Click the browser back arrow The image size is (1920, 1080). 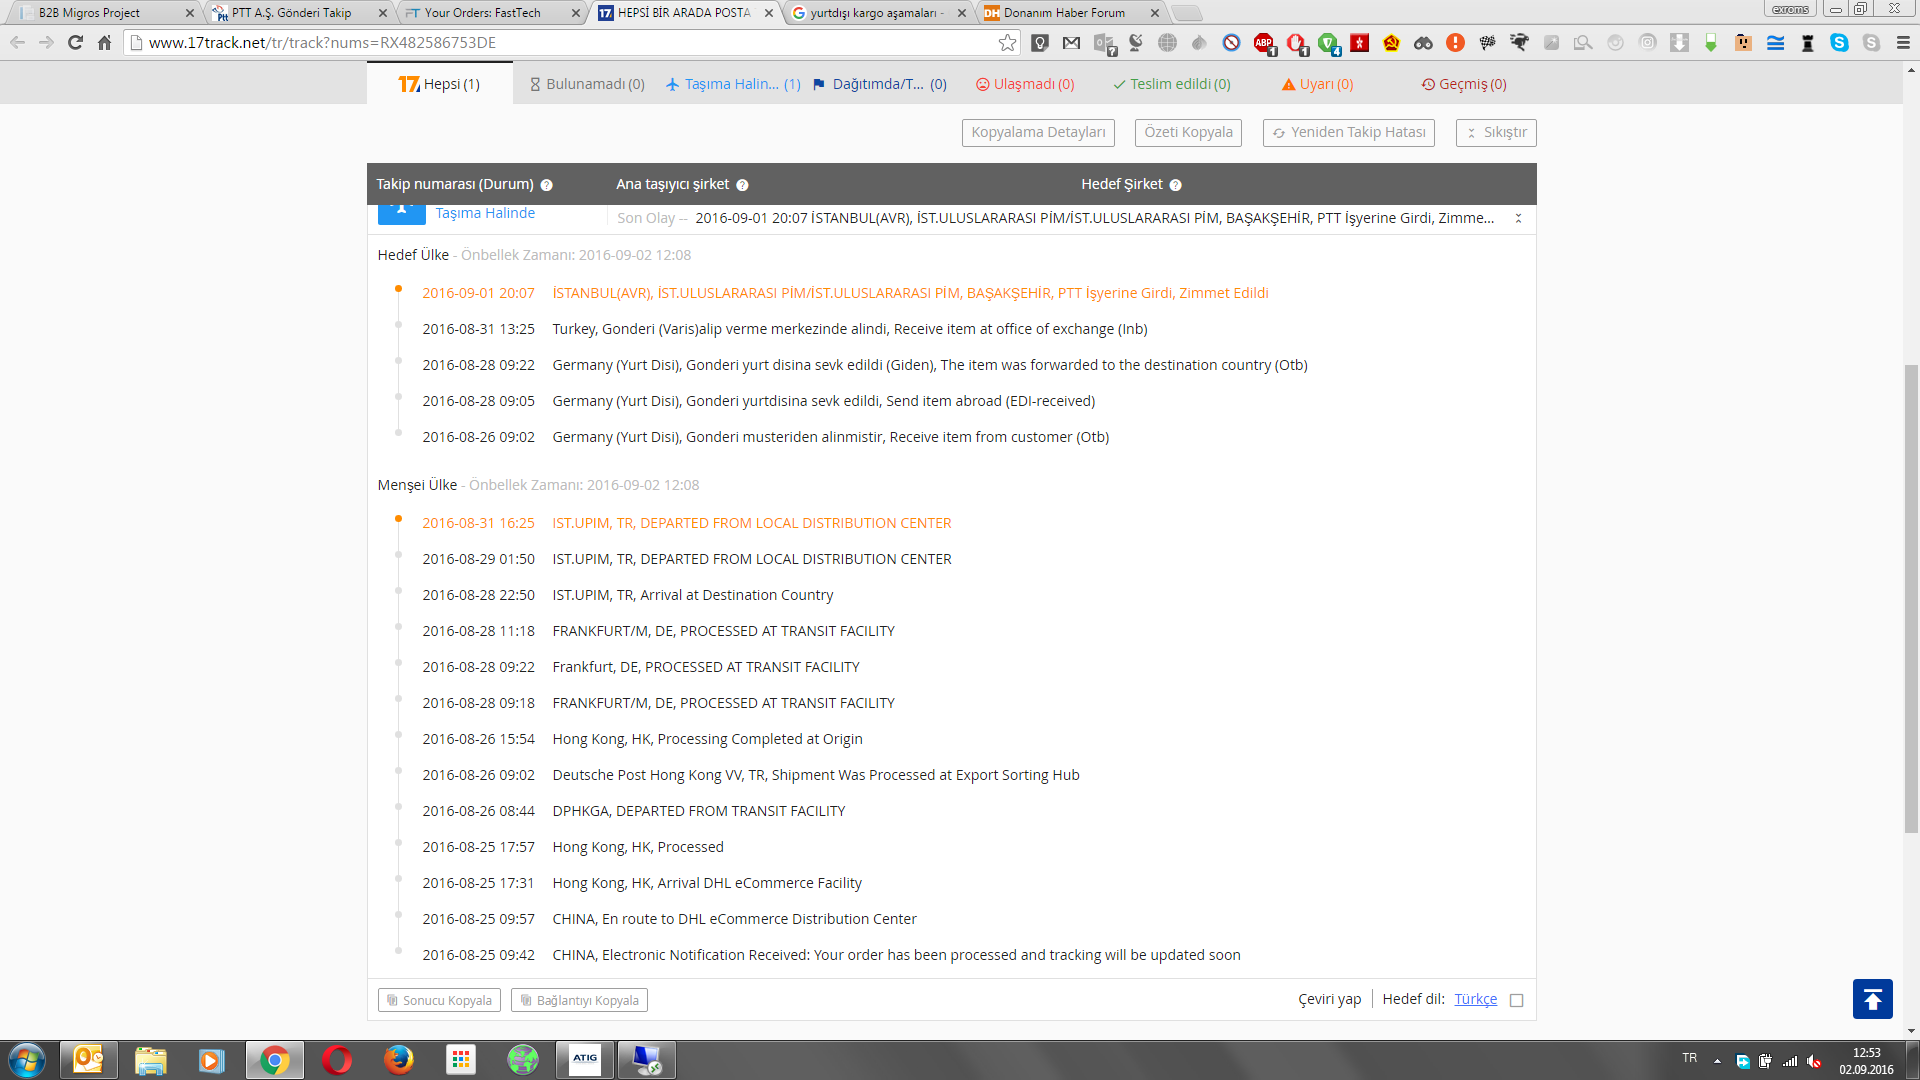[x=17, y=42]
